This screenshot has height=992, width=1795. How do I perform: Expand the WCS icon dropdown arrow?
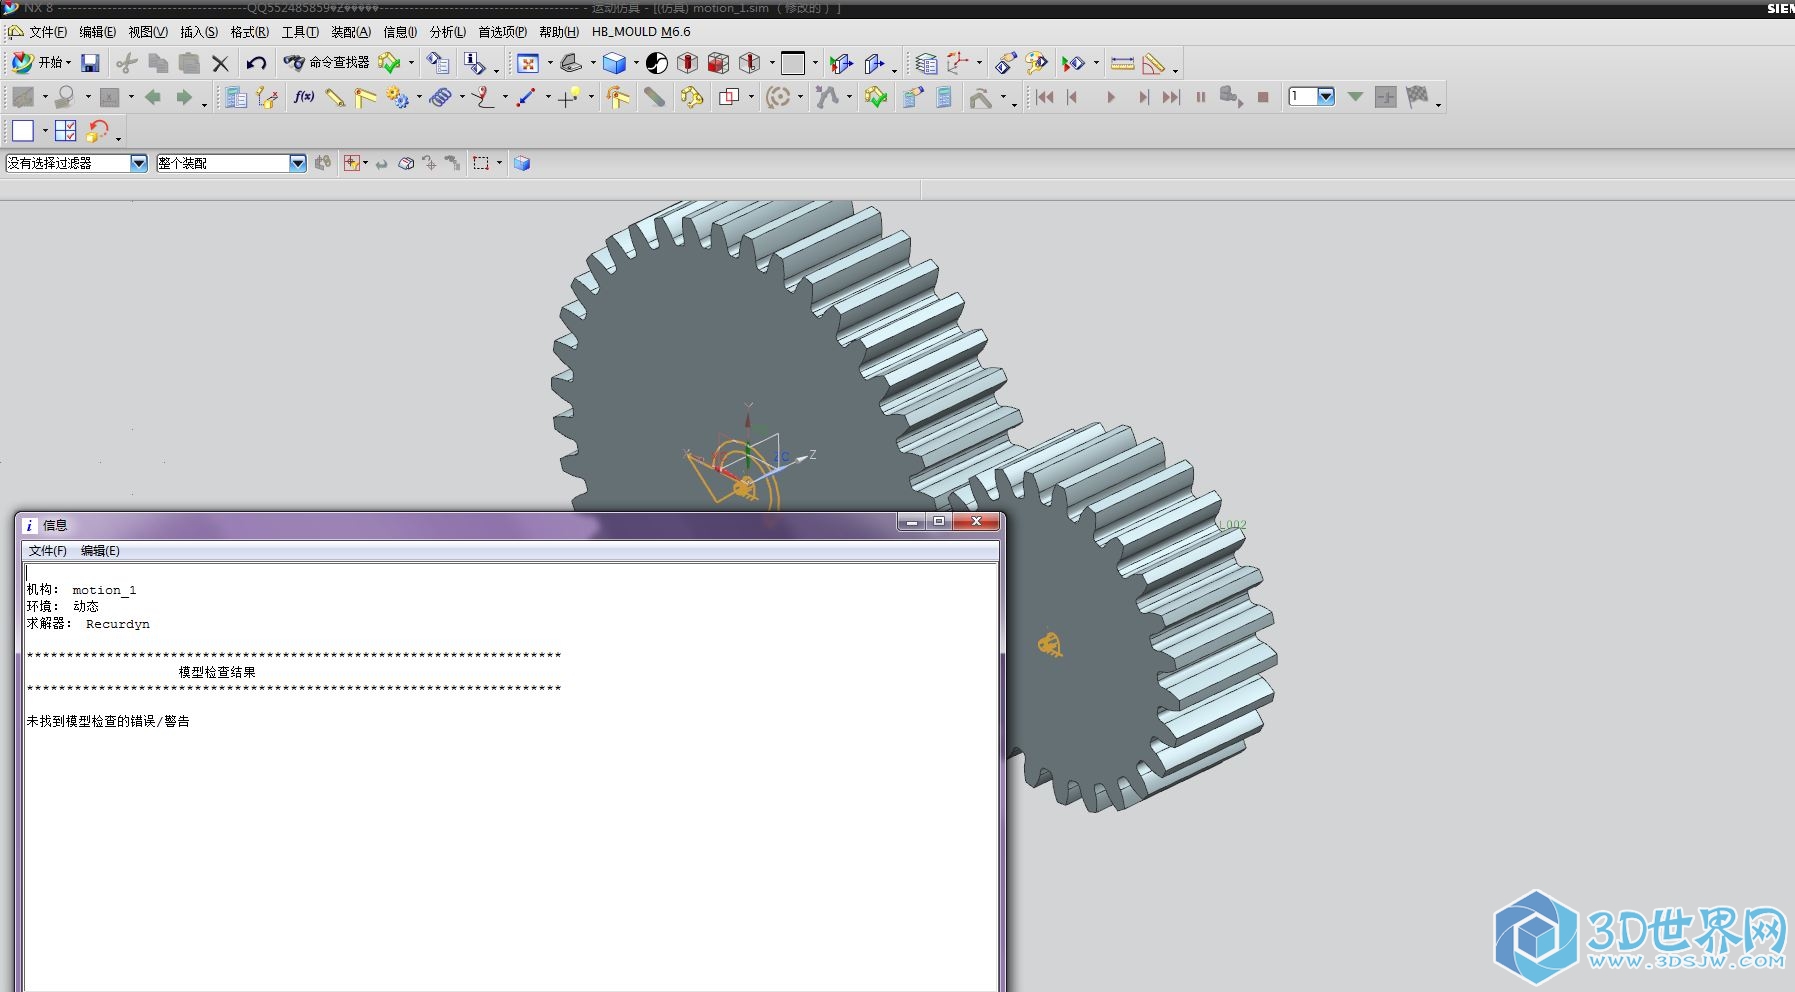(979, 63)
